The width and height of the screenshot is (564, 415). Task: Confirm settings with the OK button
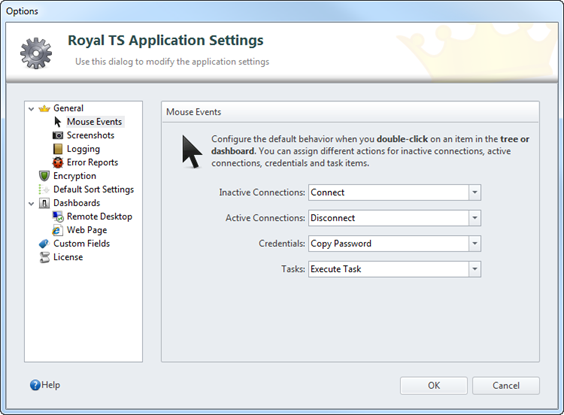click(x=434, y=386)
